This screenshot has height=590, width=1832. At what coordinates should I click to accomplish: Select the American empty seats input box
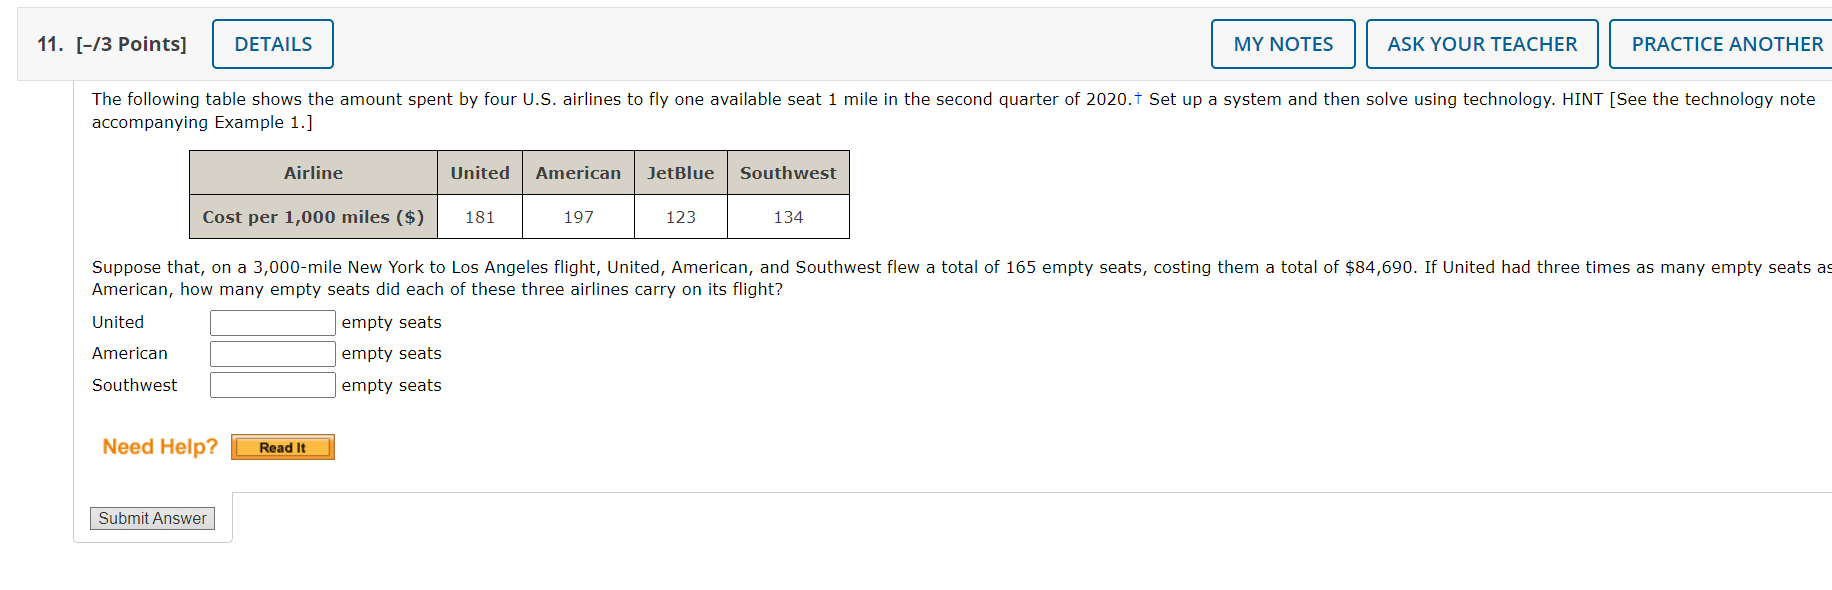(x=272, y=353)
